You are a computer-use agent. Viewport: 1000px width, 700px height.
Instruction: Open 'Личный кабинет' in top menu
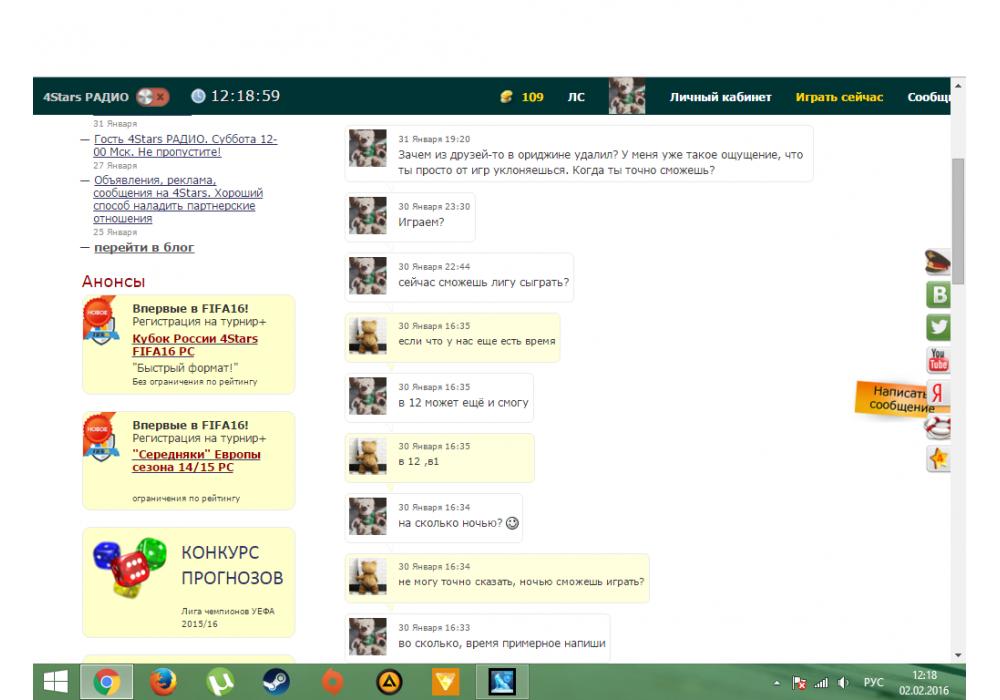(x=720, y=97)
